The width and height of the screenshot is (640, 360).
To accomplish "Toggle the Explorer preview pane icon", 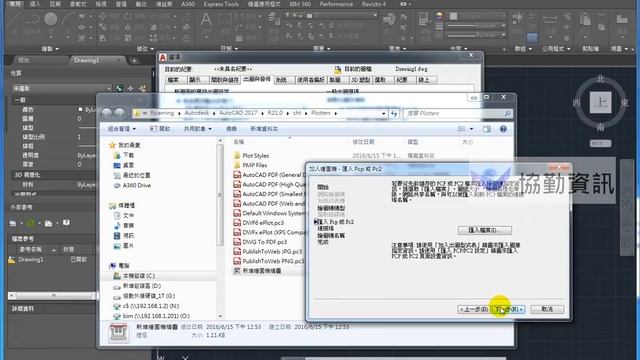I will [487, 129].
